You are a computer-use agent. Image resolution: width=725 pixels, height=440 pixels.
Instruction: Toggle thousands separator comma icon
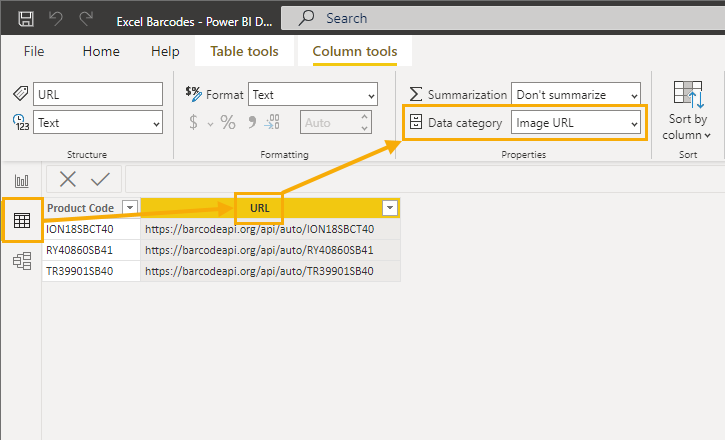[x=252, y=122]
